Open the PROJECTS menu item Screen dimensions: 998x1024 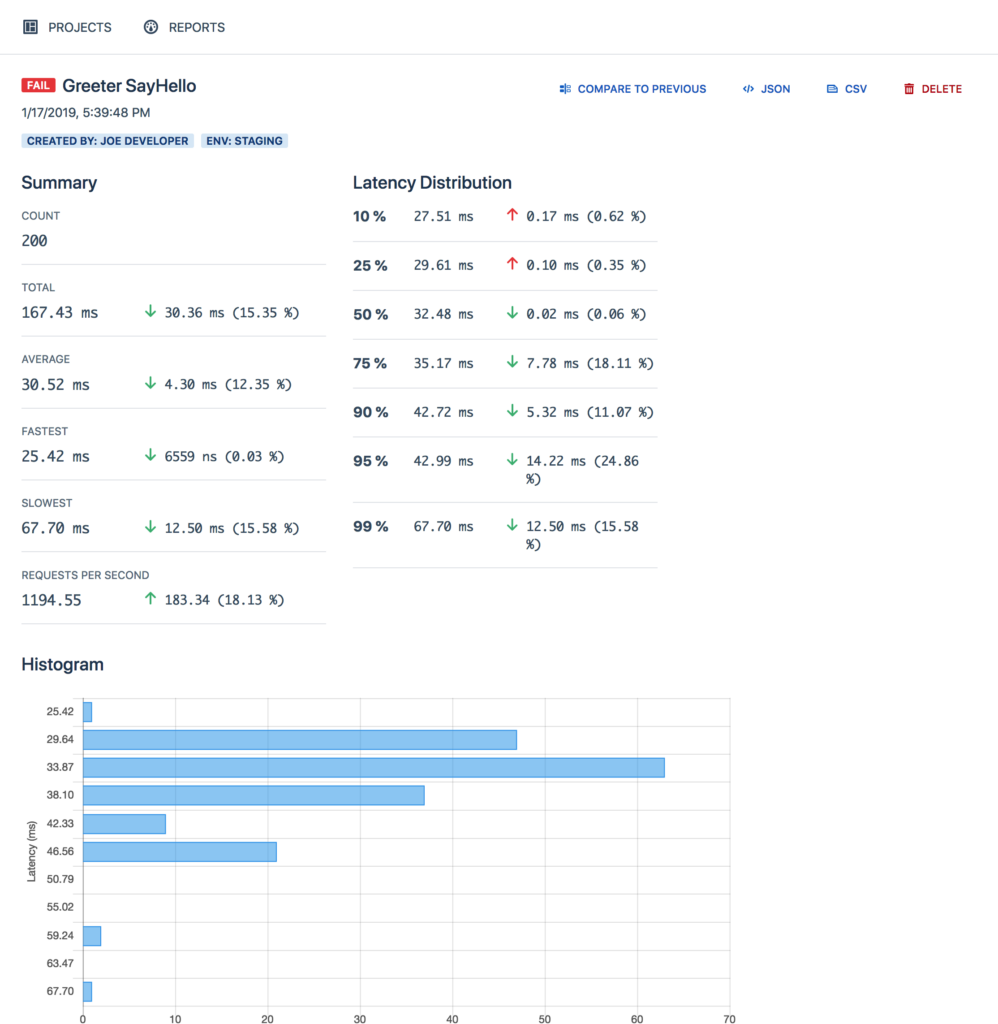[x=67, y=27]
